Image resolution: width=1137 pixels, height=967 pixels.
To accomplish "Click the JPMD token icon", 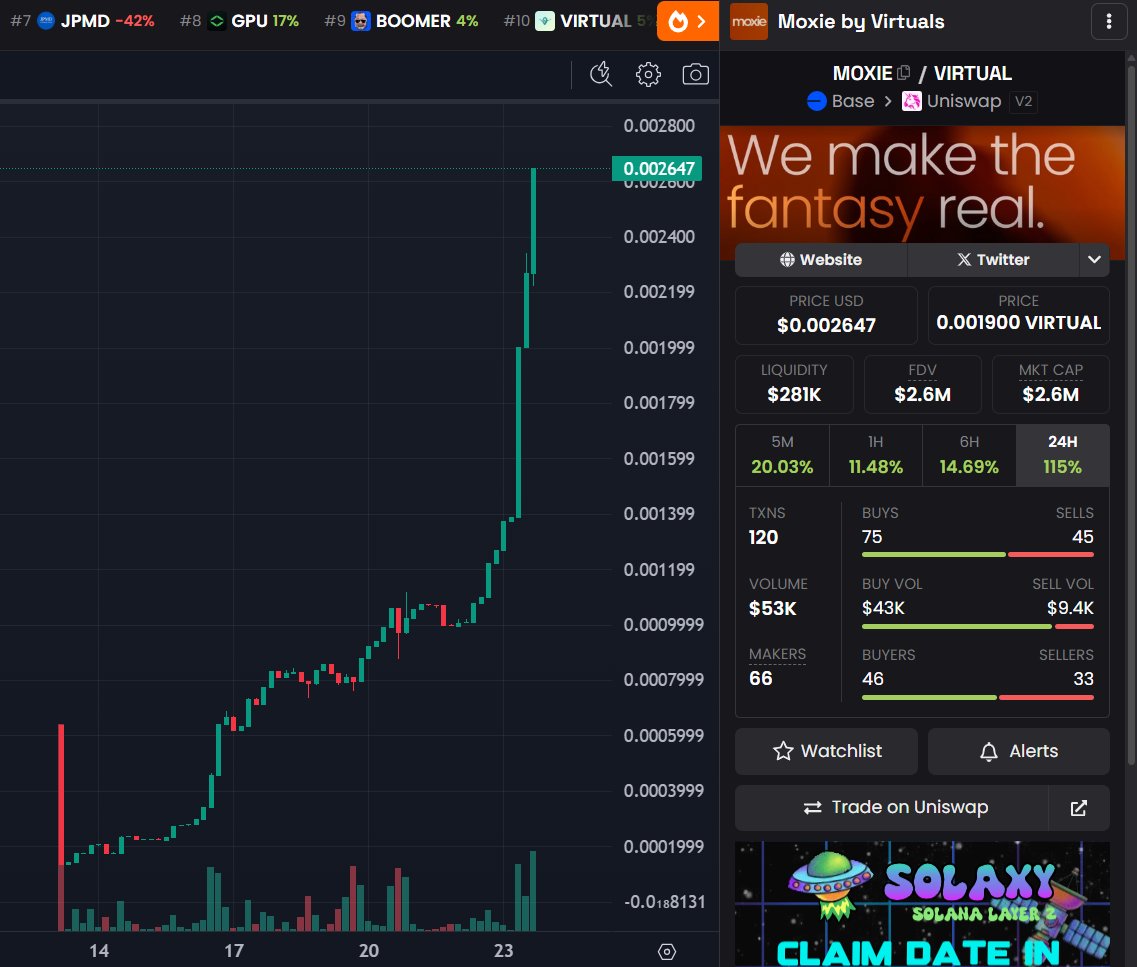I will point(46,20).
